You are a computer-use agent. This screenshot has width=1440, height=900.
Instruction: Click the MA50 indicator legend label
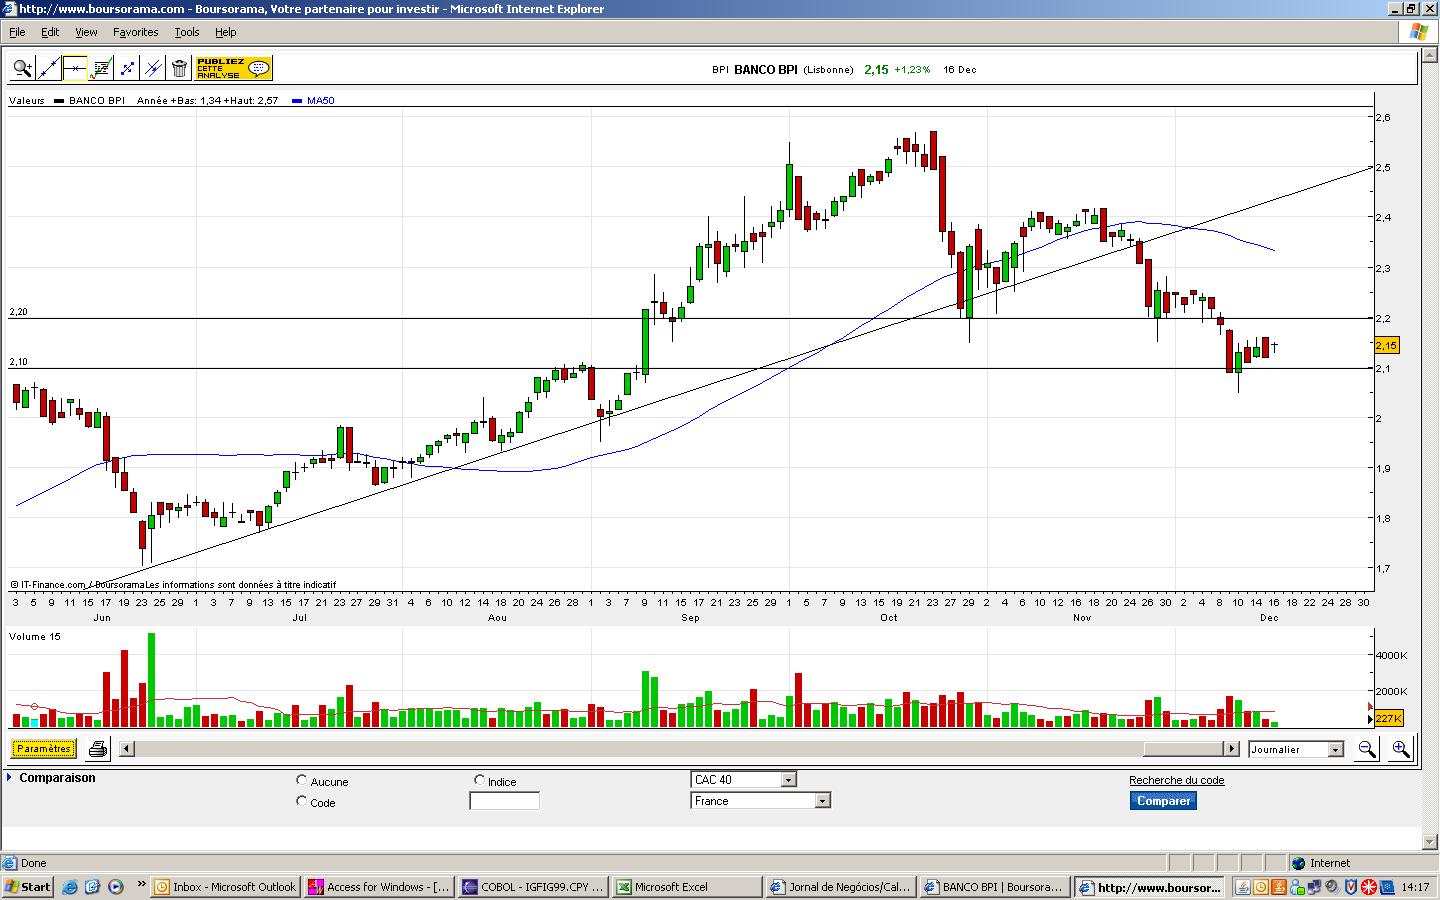[x=320, y=100]
